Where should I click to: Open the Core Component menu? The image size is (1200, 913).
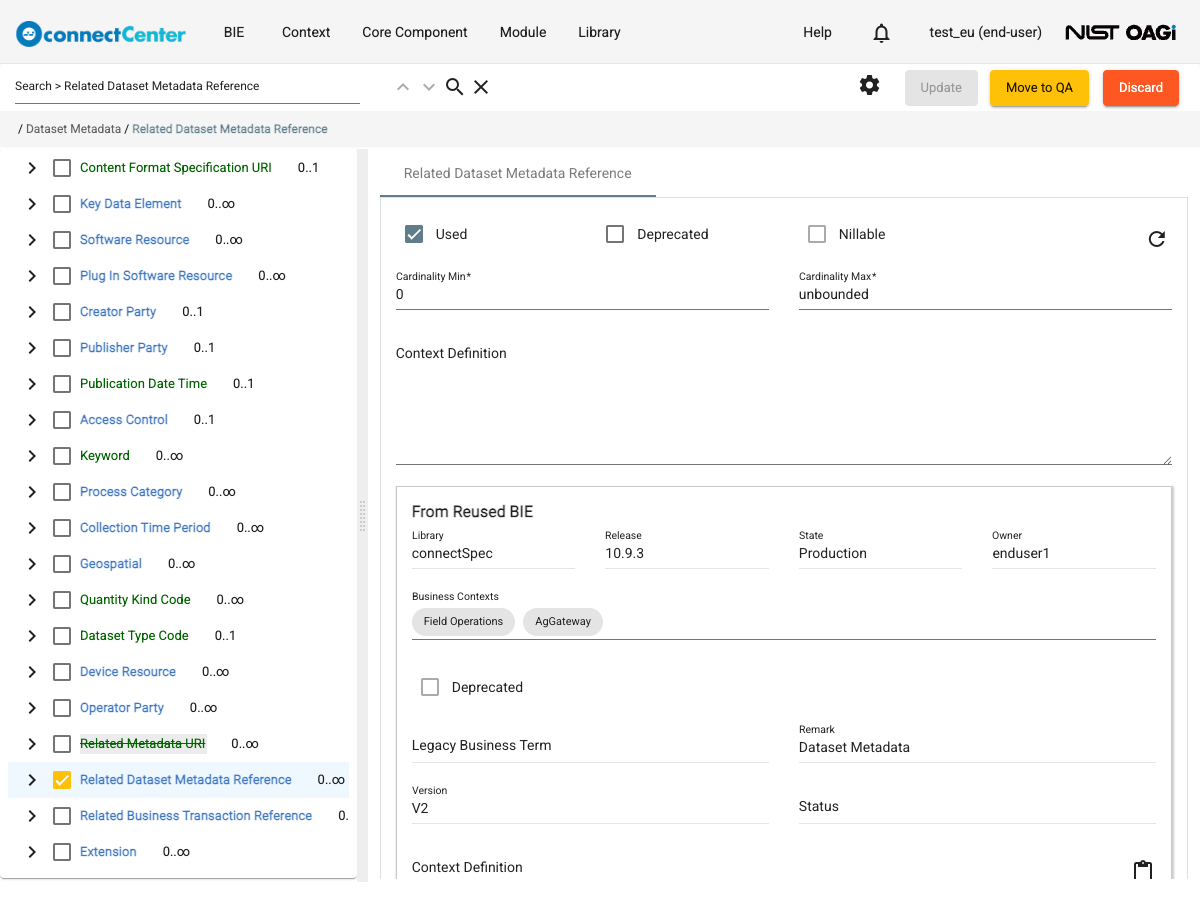pyautogui.click(x=415, y=32)
